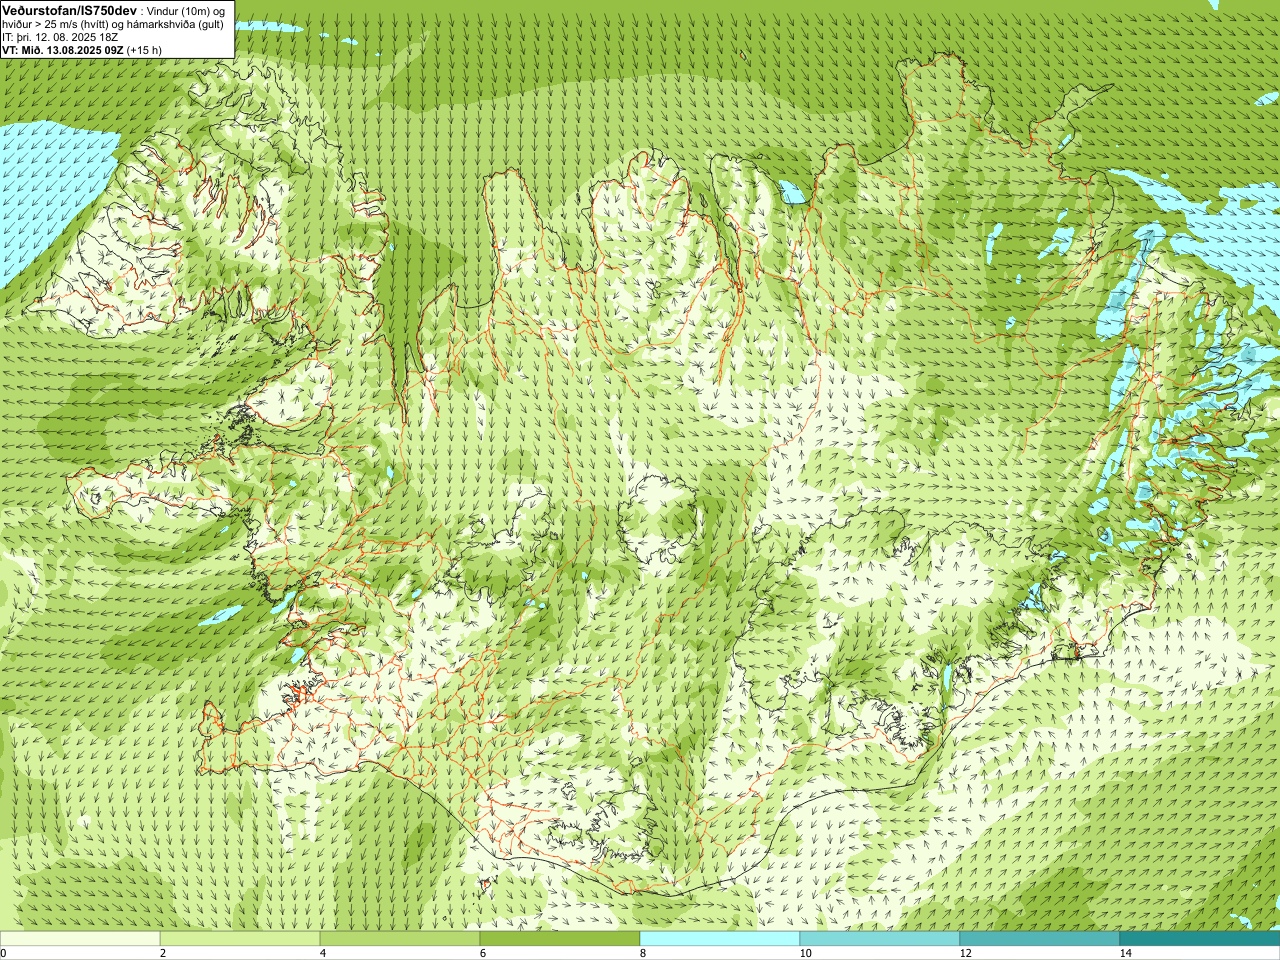
Task: Choose the dark green 6–8 m/s legend swatch
Action: point(560,939)
